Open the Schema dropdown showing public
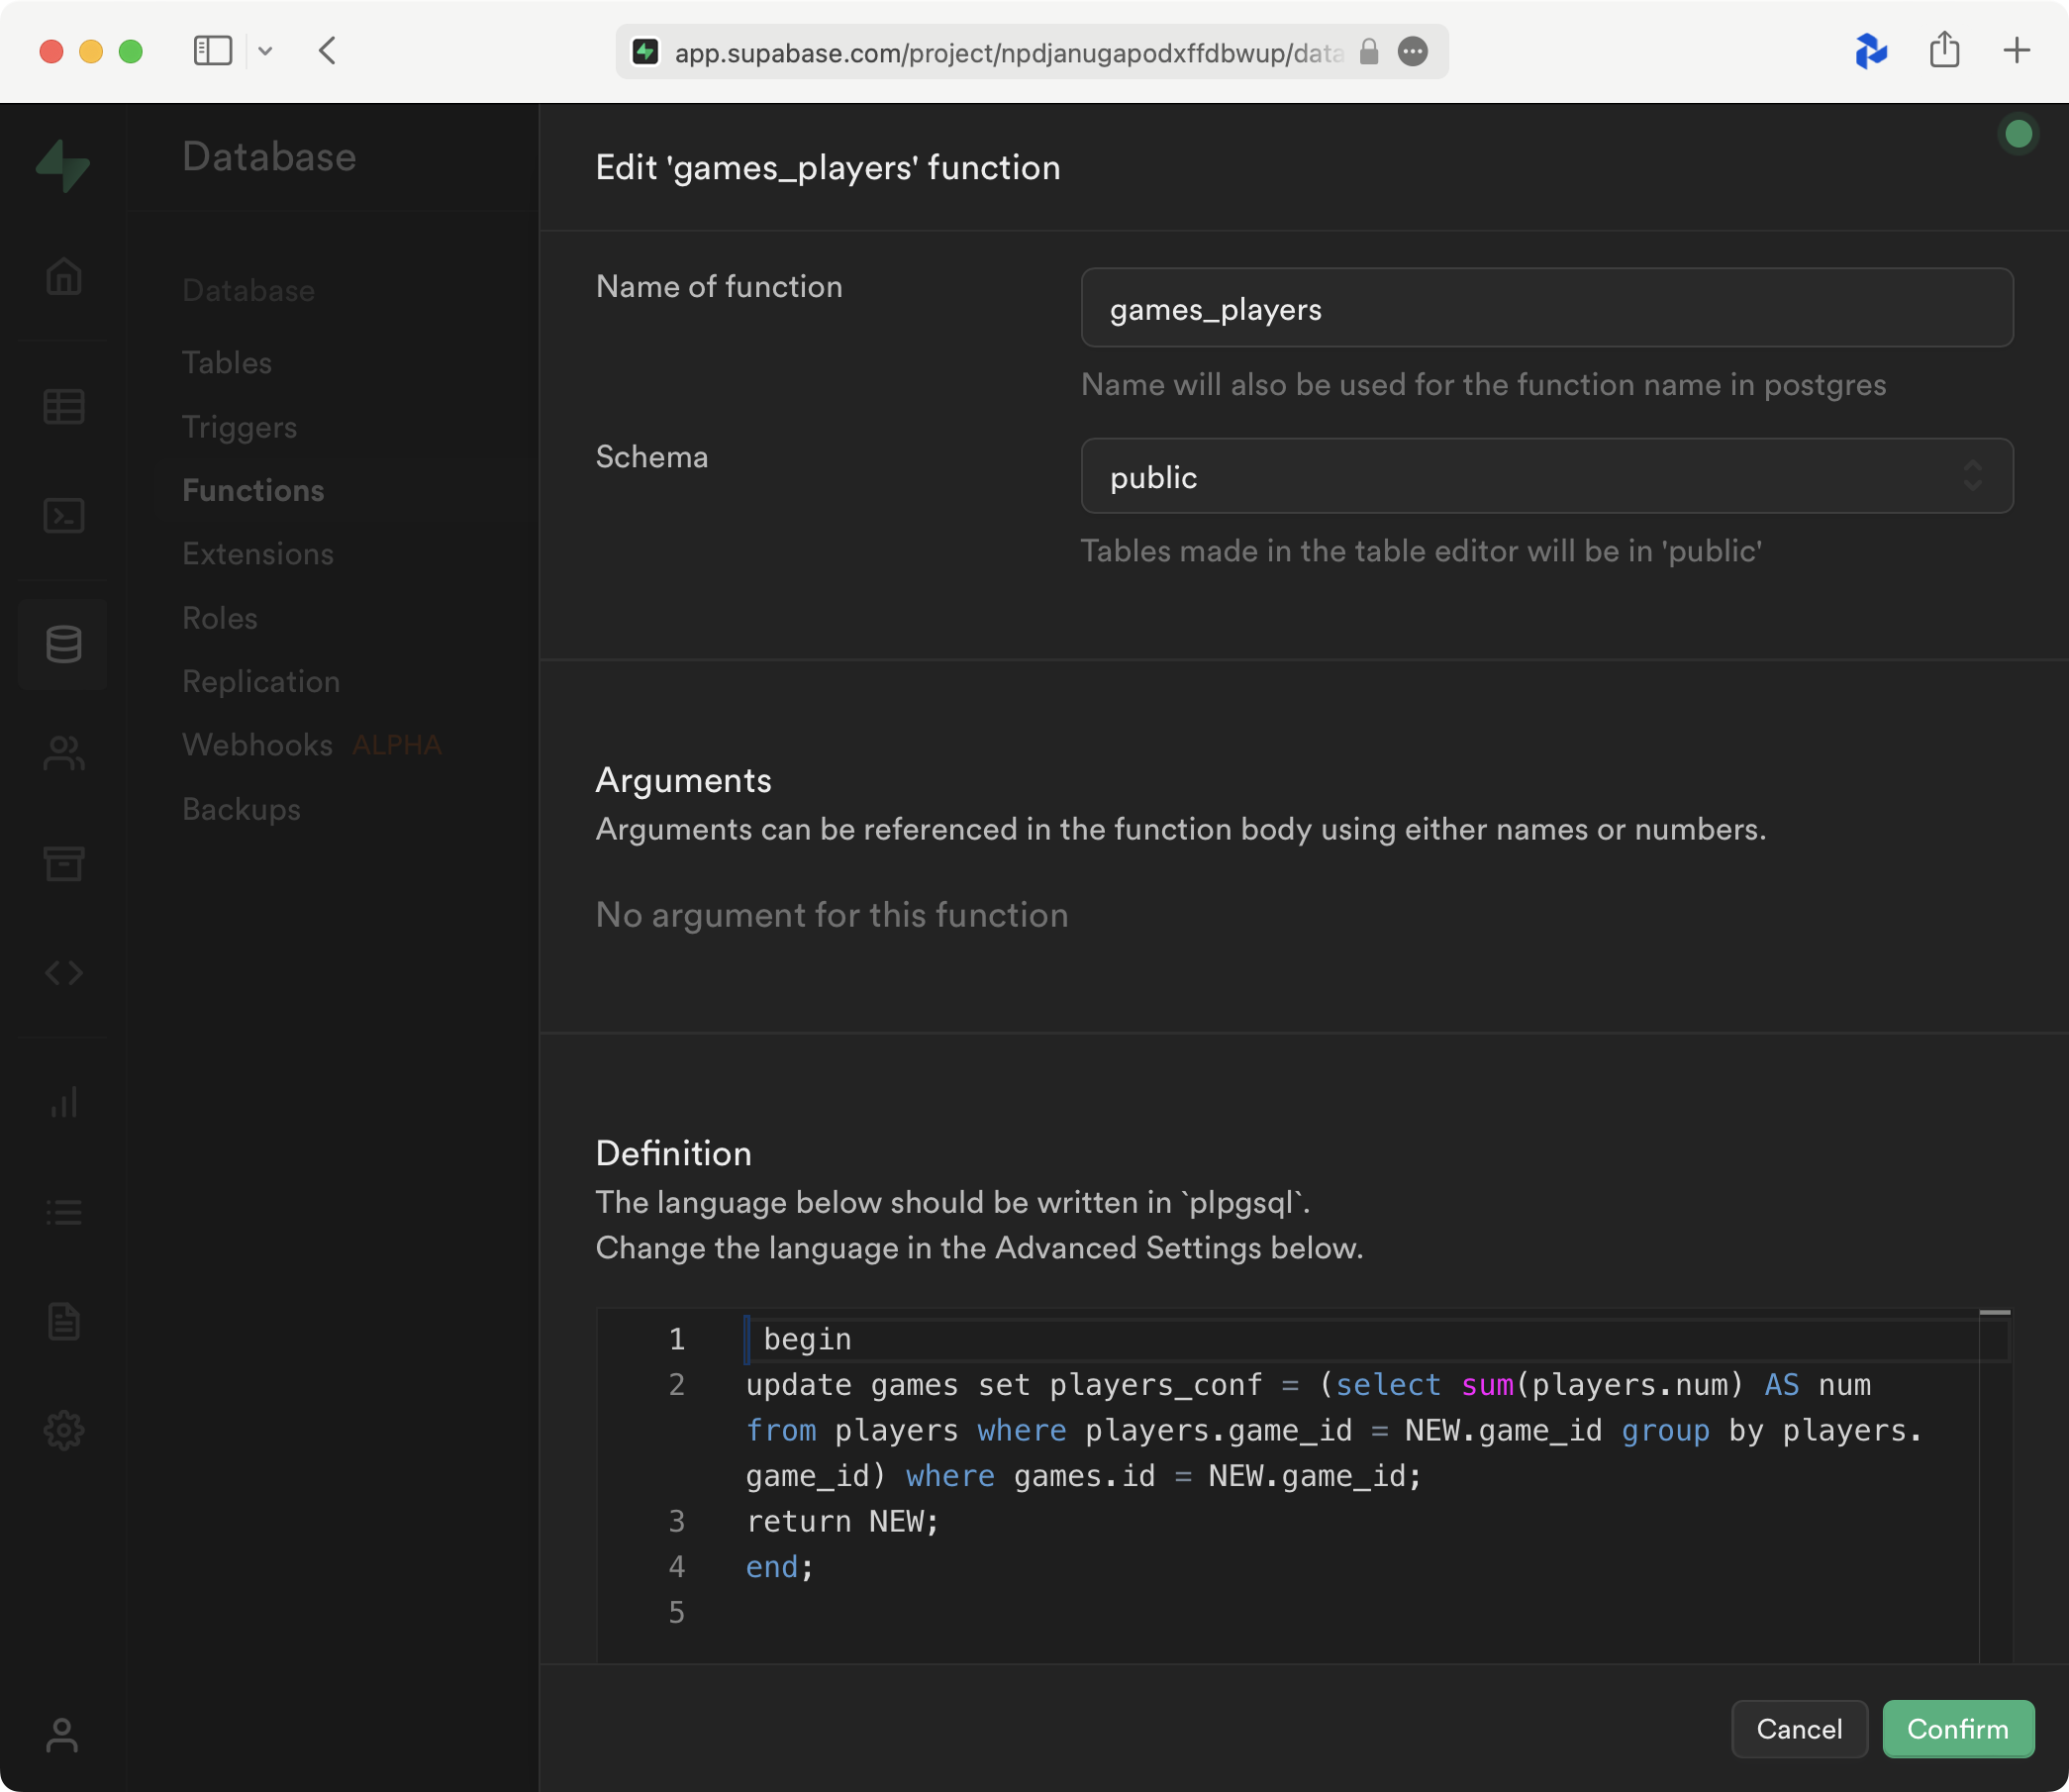Image resolution: width=2069 pixels, height=1792 pixels. pos(1546,476)
